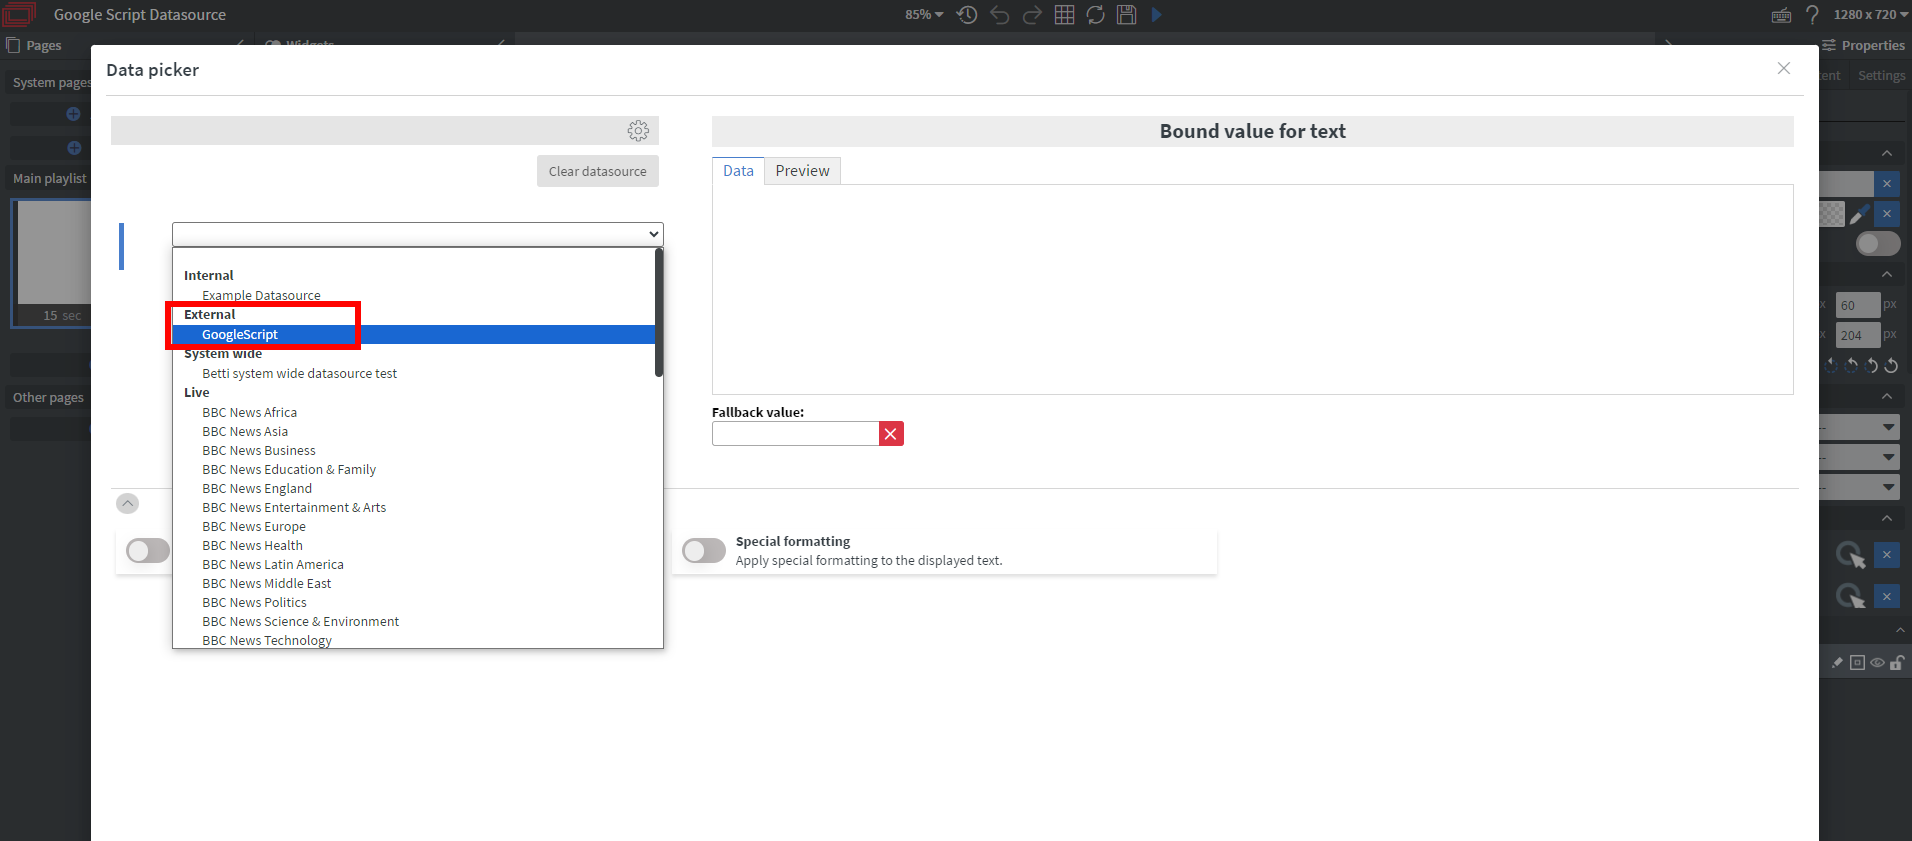1912x841 pixels.
Task: Open datasource settings gear icon
Action: tap(638, 131)
